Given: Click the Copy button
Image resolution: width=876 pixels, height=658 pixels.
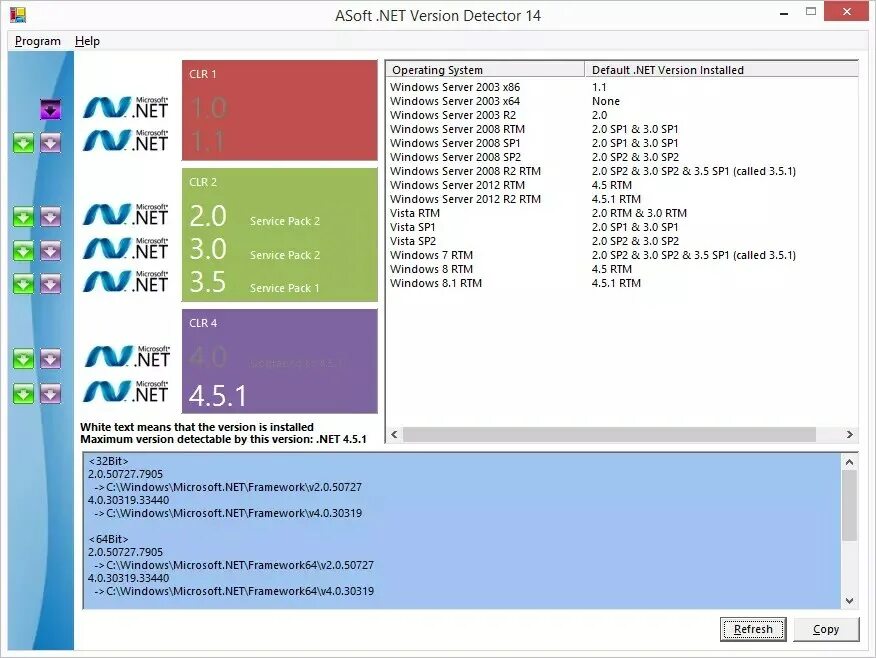Looking at the screenshot, I should coord(826,629).
